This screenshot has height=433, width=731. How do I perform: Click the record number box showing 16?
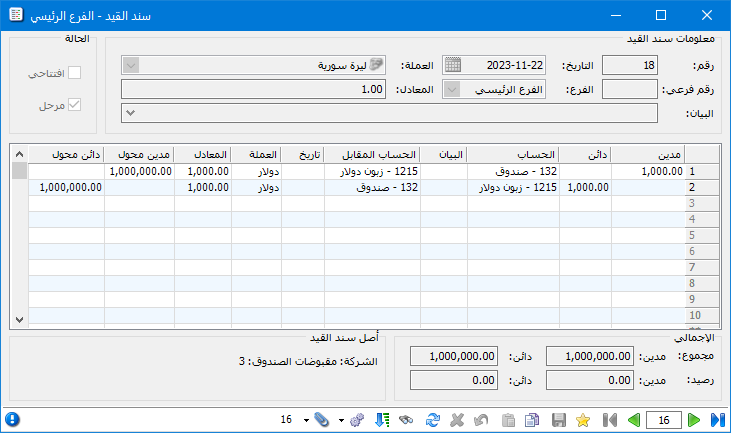pos(664,420)
